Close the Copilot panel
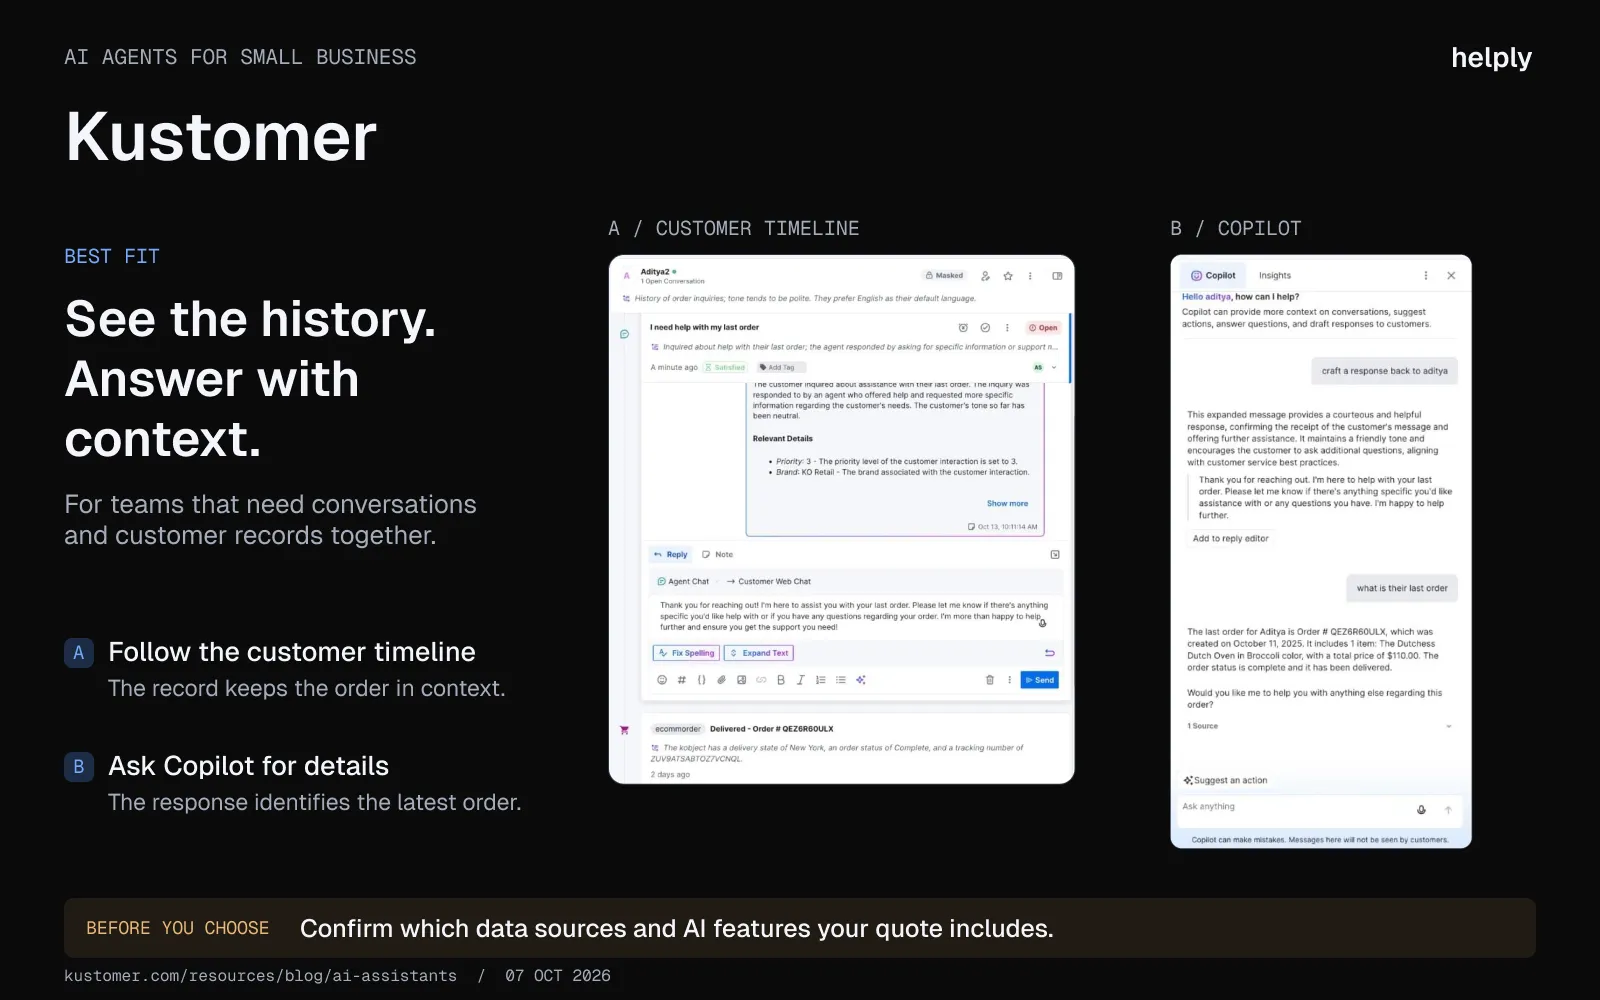The width and height of the screenshot is (1600, 1000). click(1451, 276)
